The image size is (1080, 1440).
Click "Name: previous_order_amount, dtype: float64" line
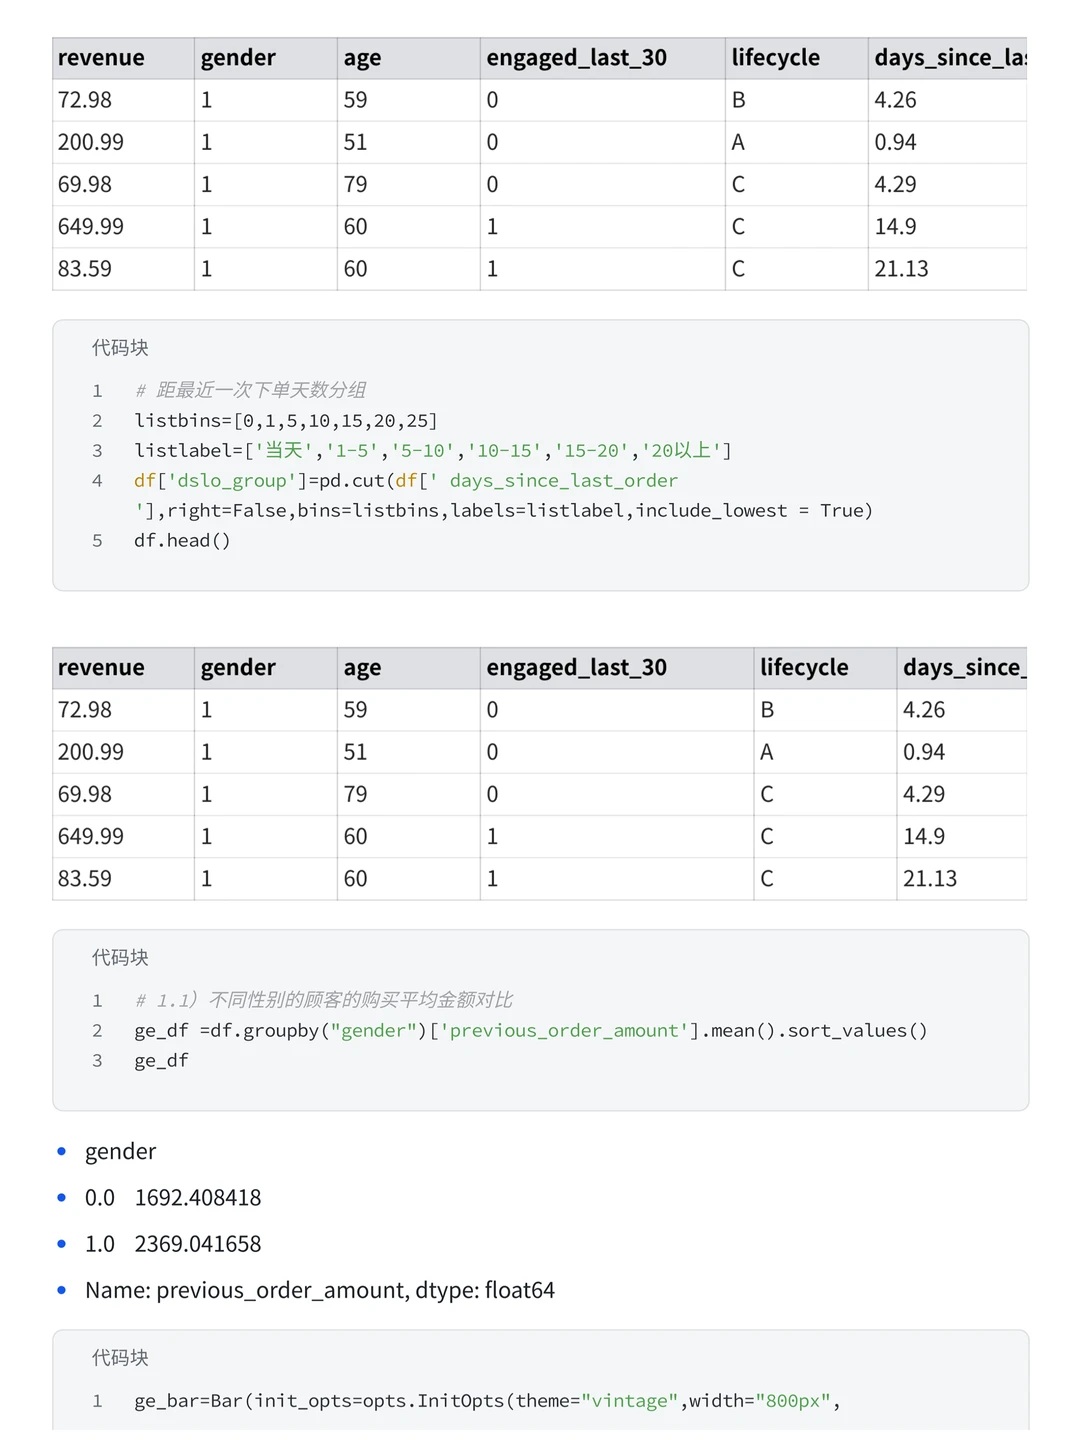click(x=319, y=1290)
